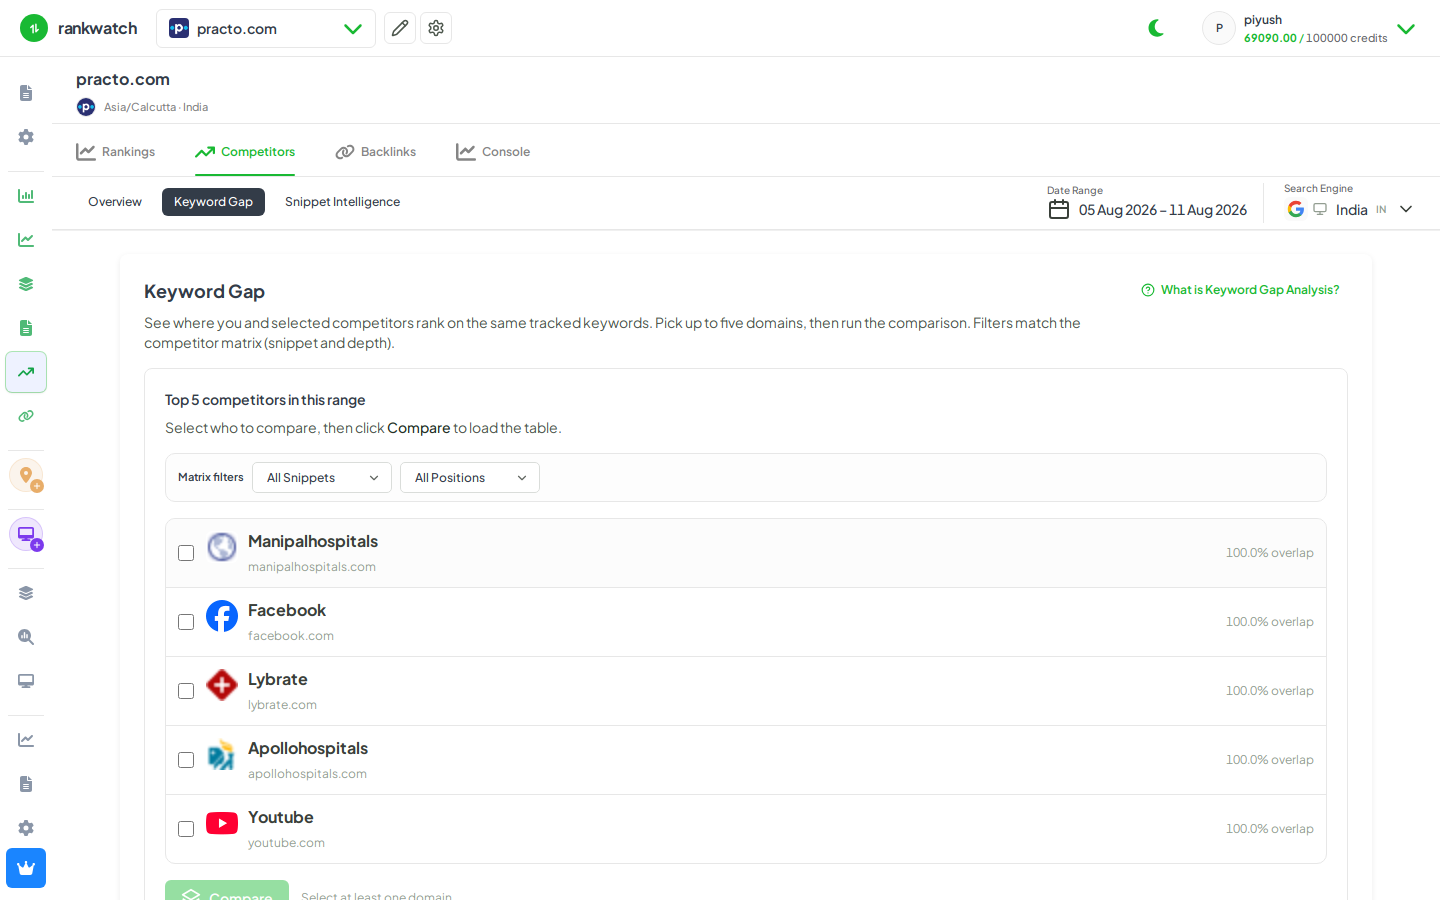Open the Console tab
1440x900 pixels.
point(493,152)
